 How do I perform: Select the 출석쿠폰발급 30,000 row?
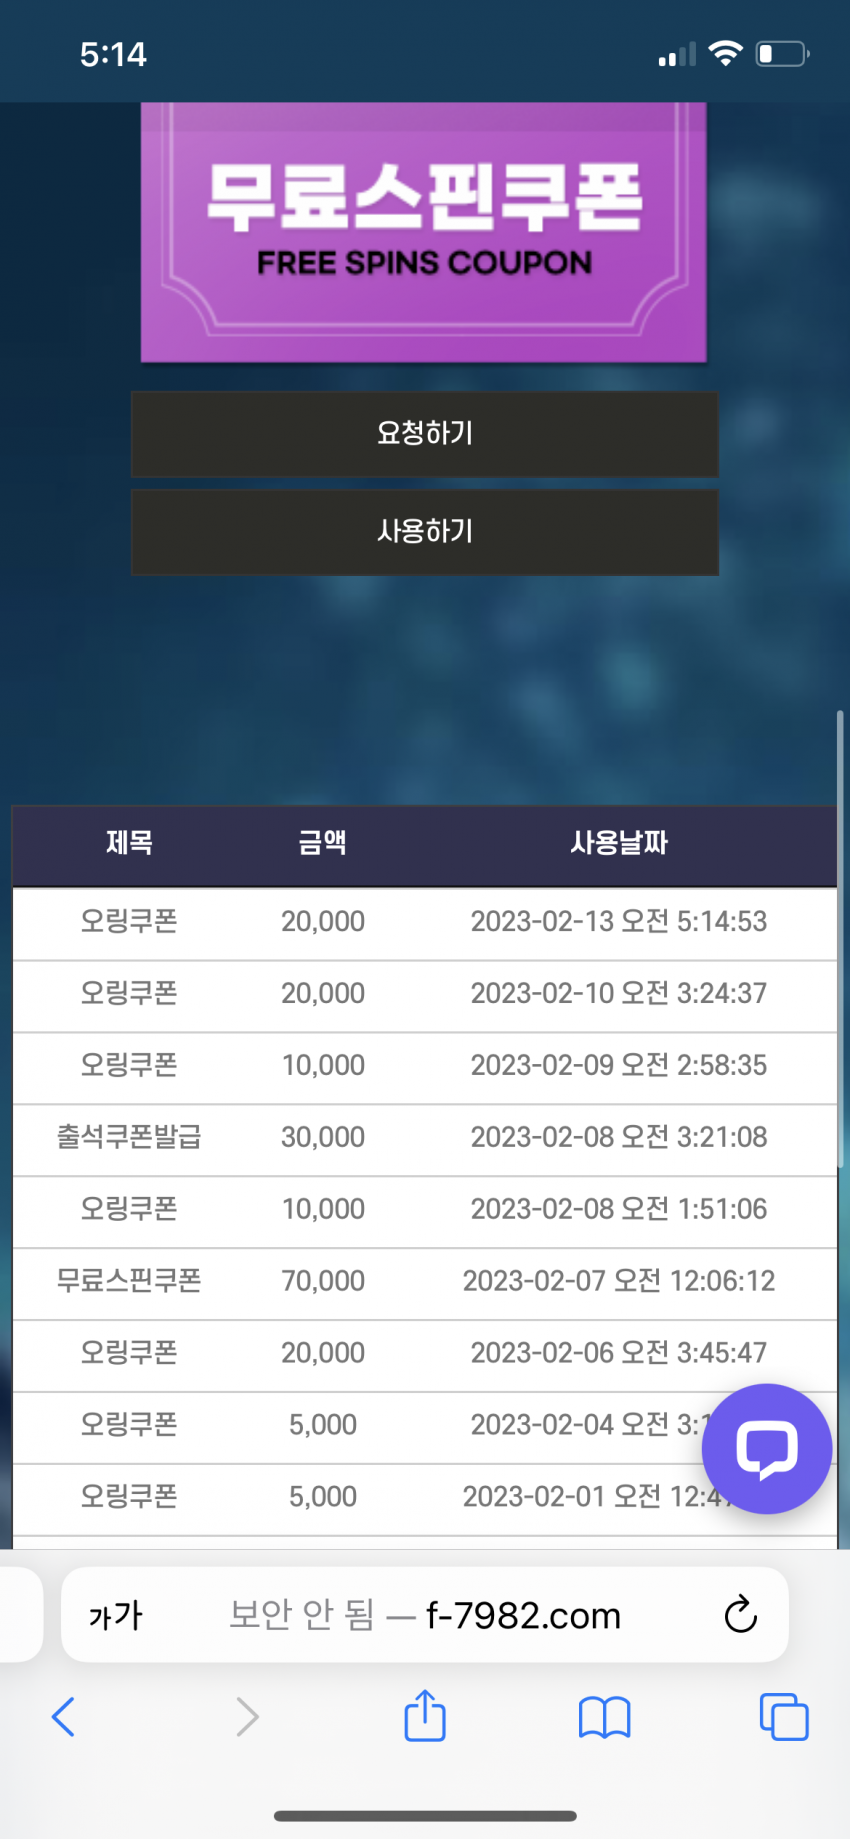coord(425,1138)
